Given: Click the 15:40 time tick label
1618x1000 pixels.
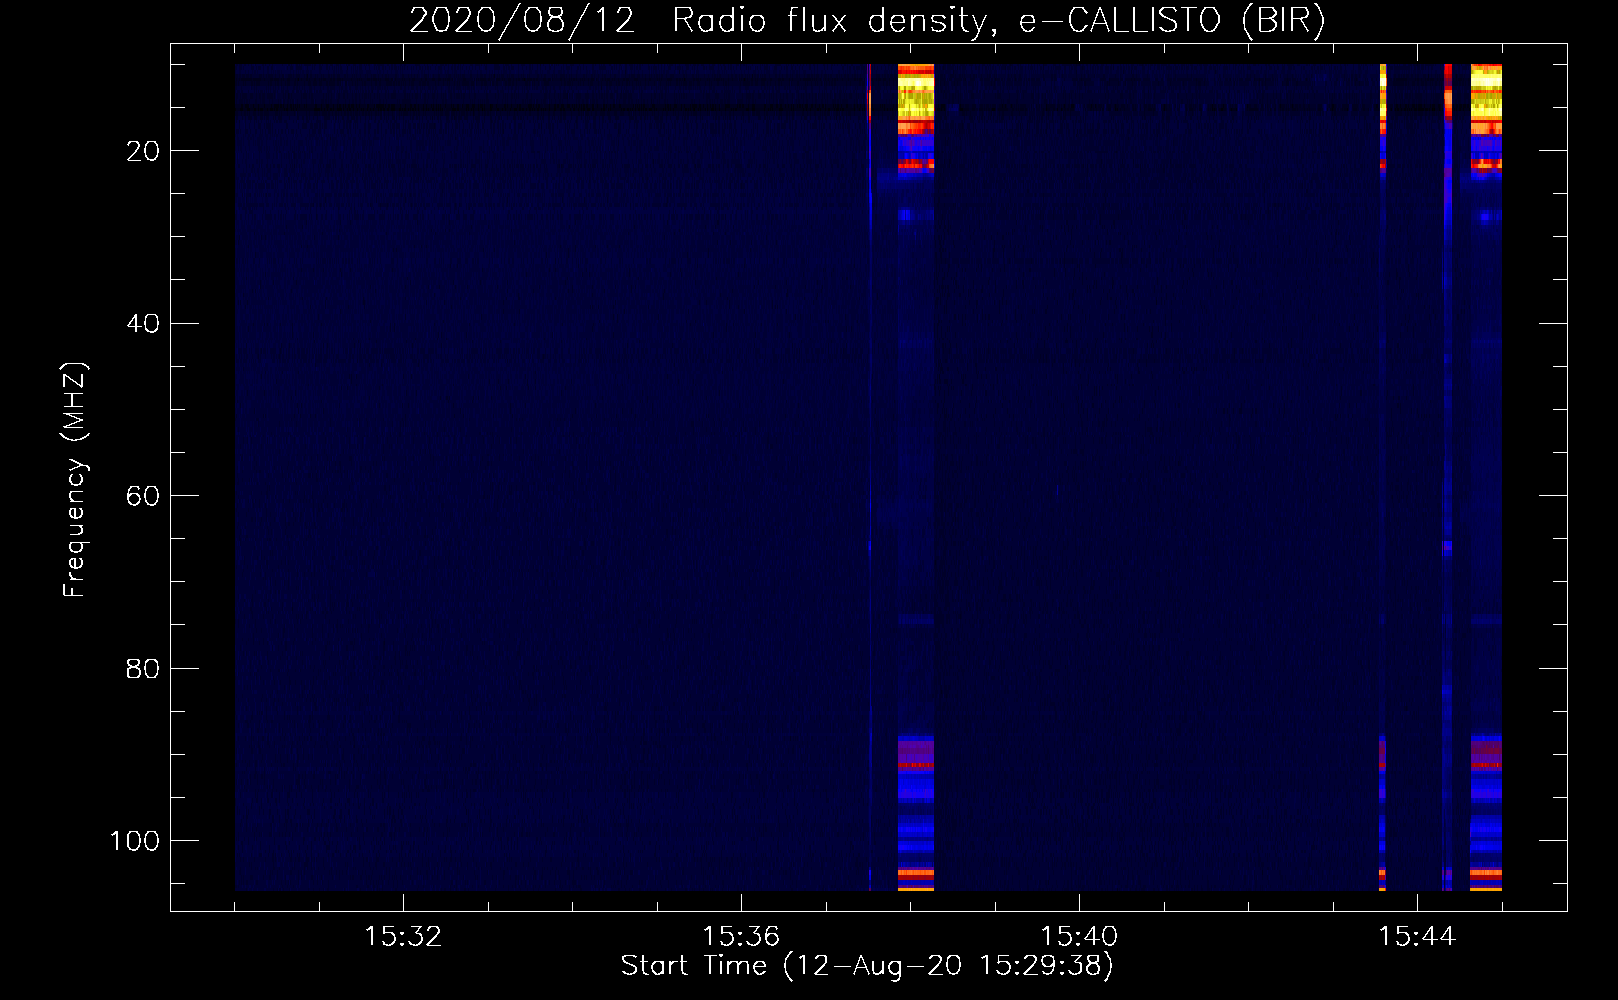Looking at the screenshot, I should click(1079, 937).
